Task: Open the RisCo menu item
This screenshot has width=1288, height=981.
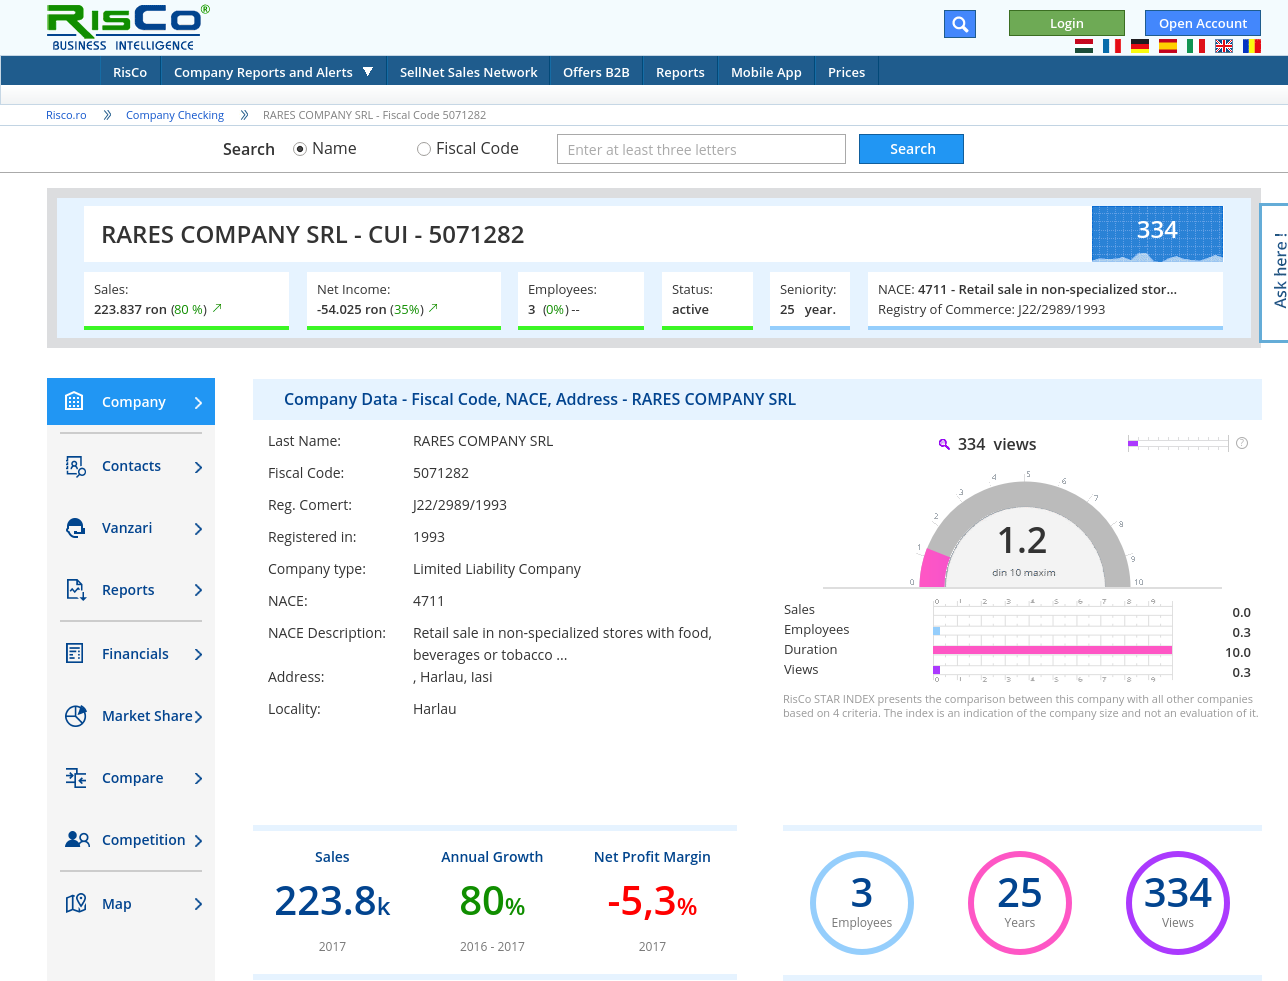Action: (x=130, y=72)
